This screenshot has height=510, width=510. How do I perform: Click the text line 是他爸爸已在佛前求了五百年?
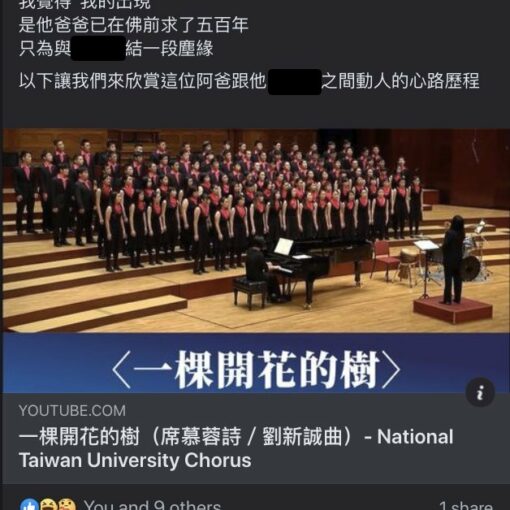click(x=133, y=25)
